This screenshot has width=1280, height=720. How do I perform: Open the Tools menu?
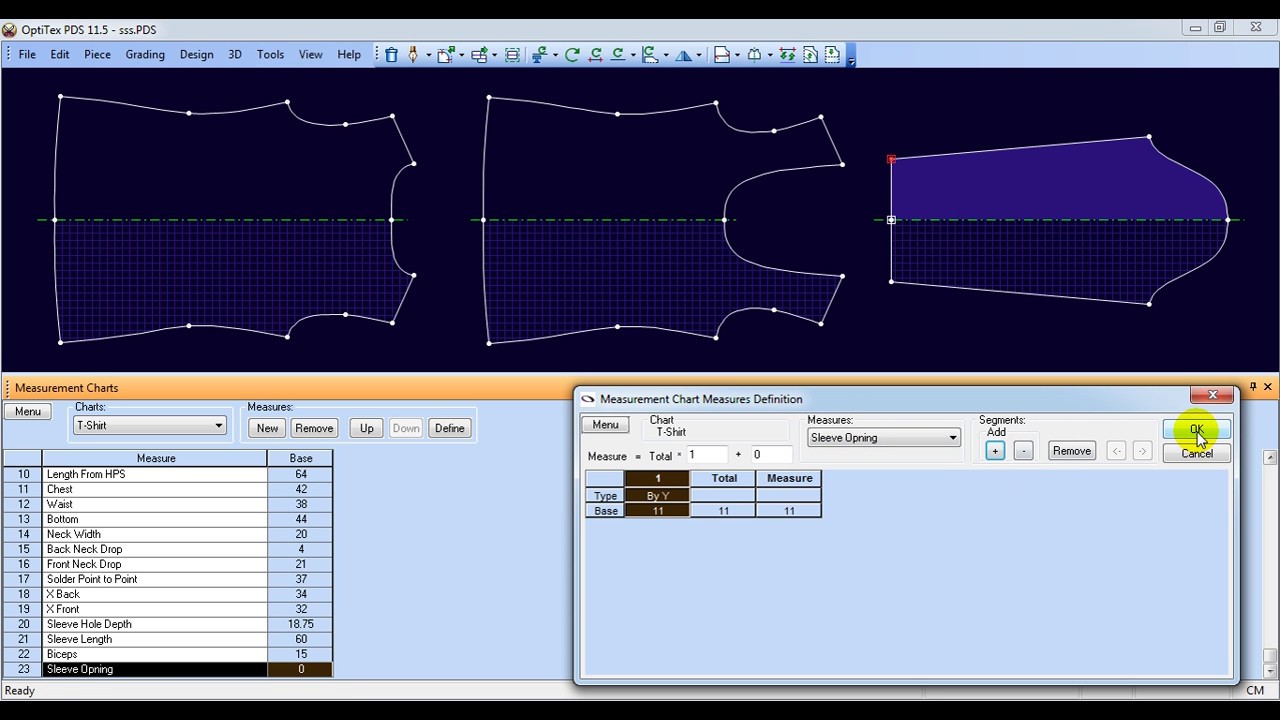pos(271,55)
